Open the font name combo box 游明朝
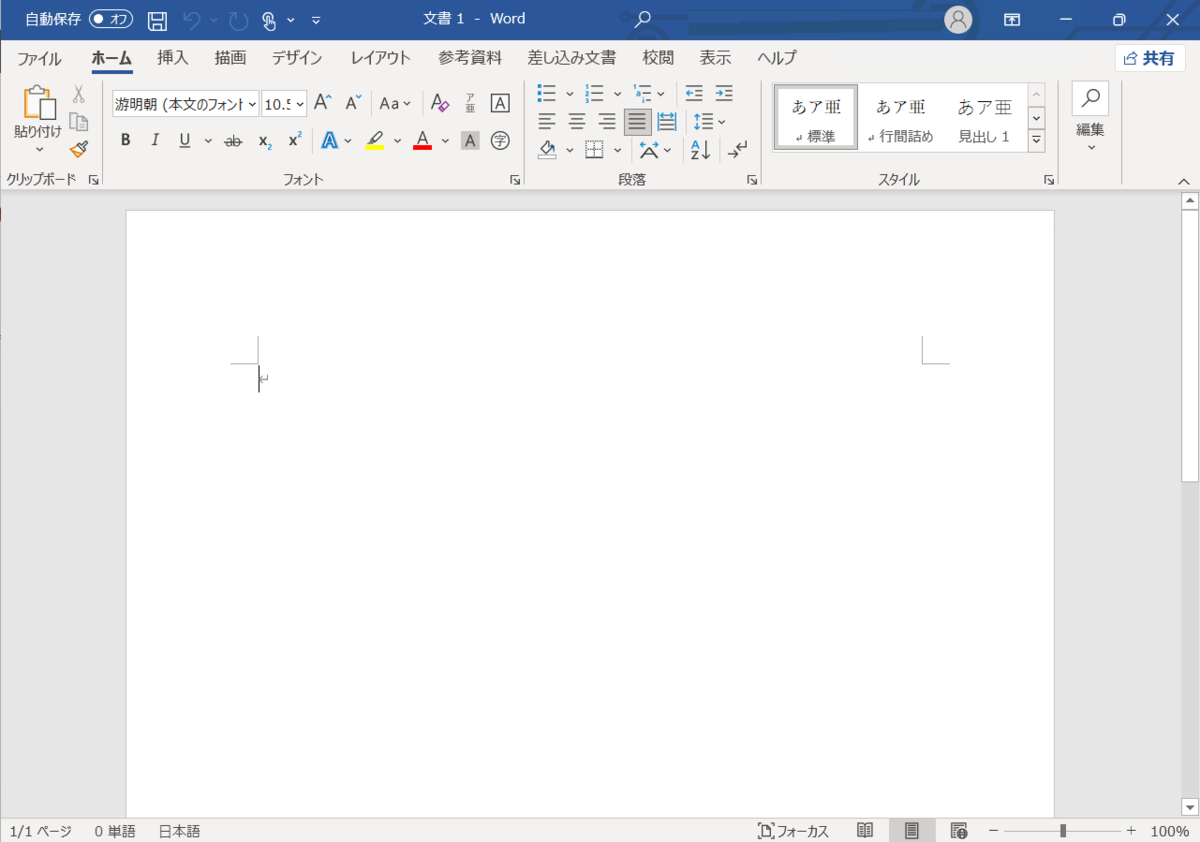 (x=186, y=103)
